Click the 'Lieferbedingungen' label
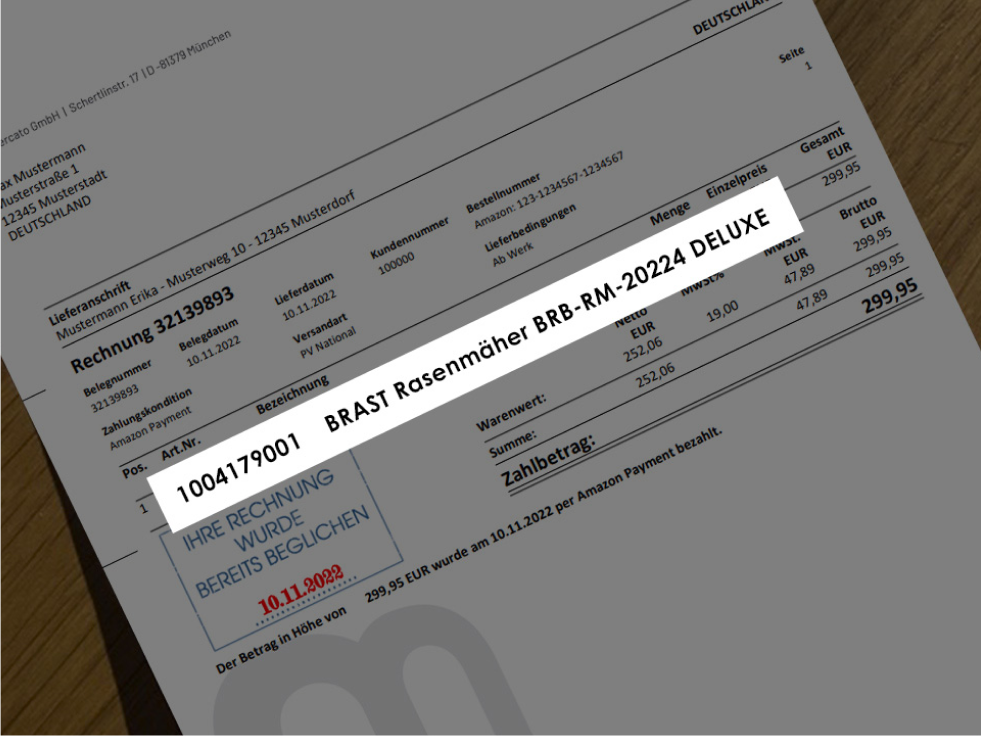 click(x=531, y=228)
